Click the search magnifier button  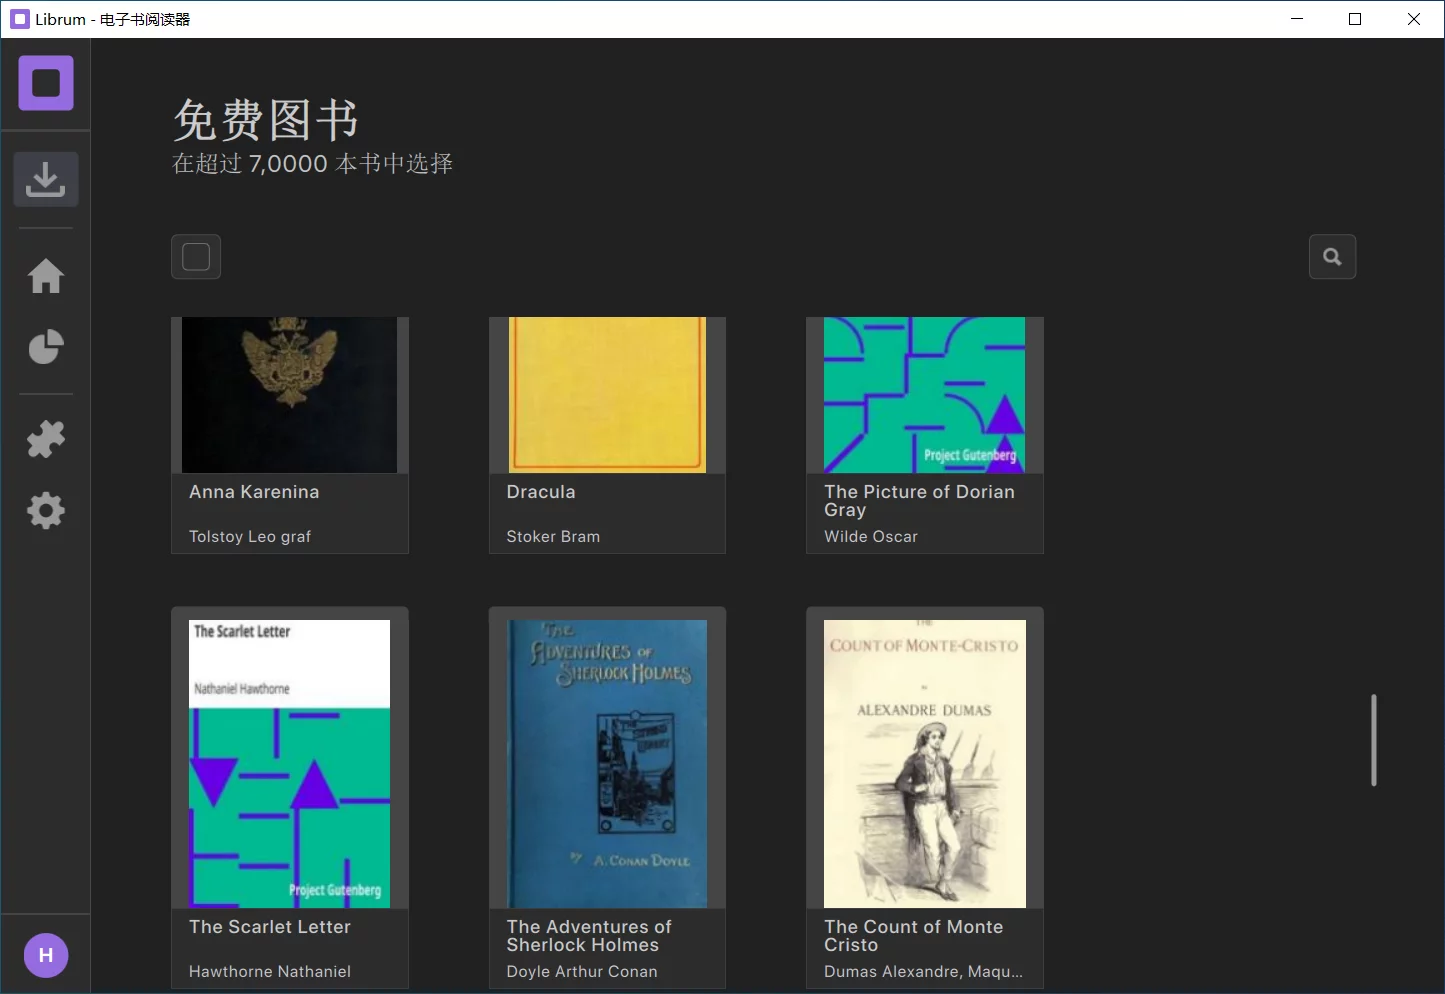(1332, 257)
